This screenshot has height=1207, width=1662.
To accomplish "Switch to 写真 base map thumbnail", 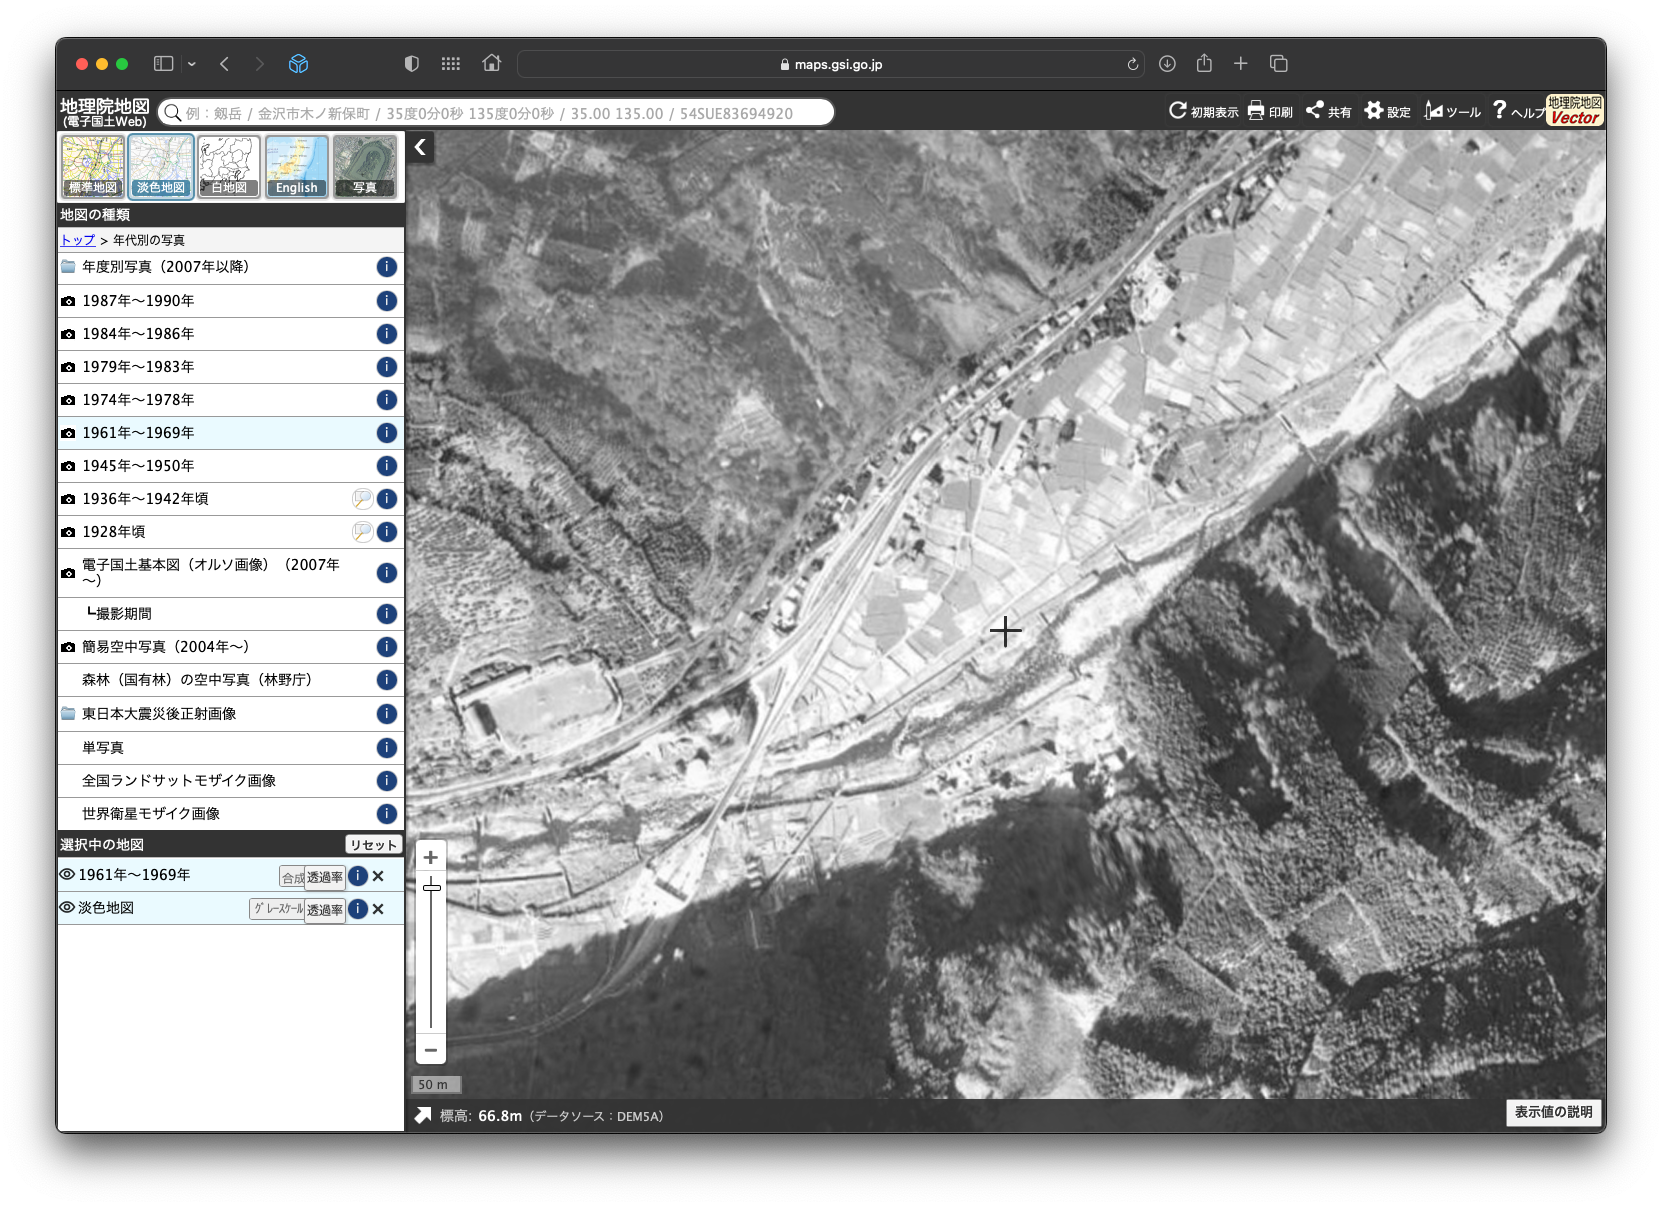I will [364, 166].
